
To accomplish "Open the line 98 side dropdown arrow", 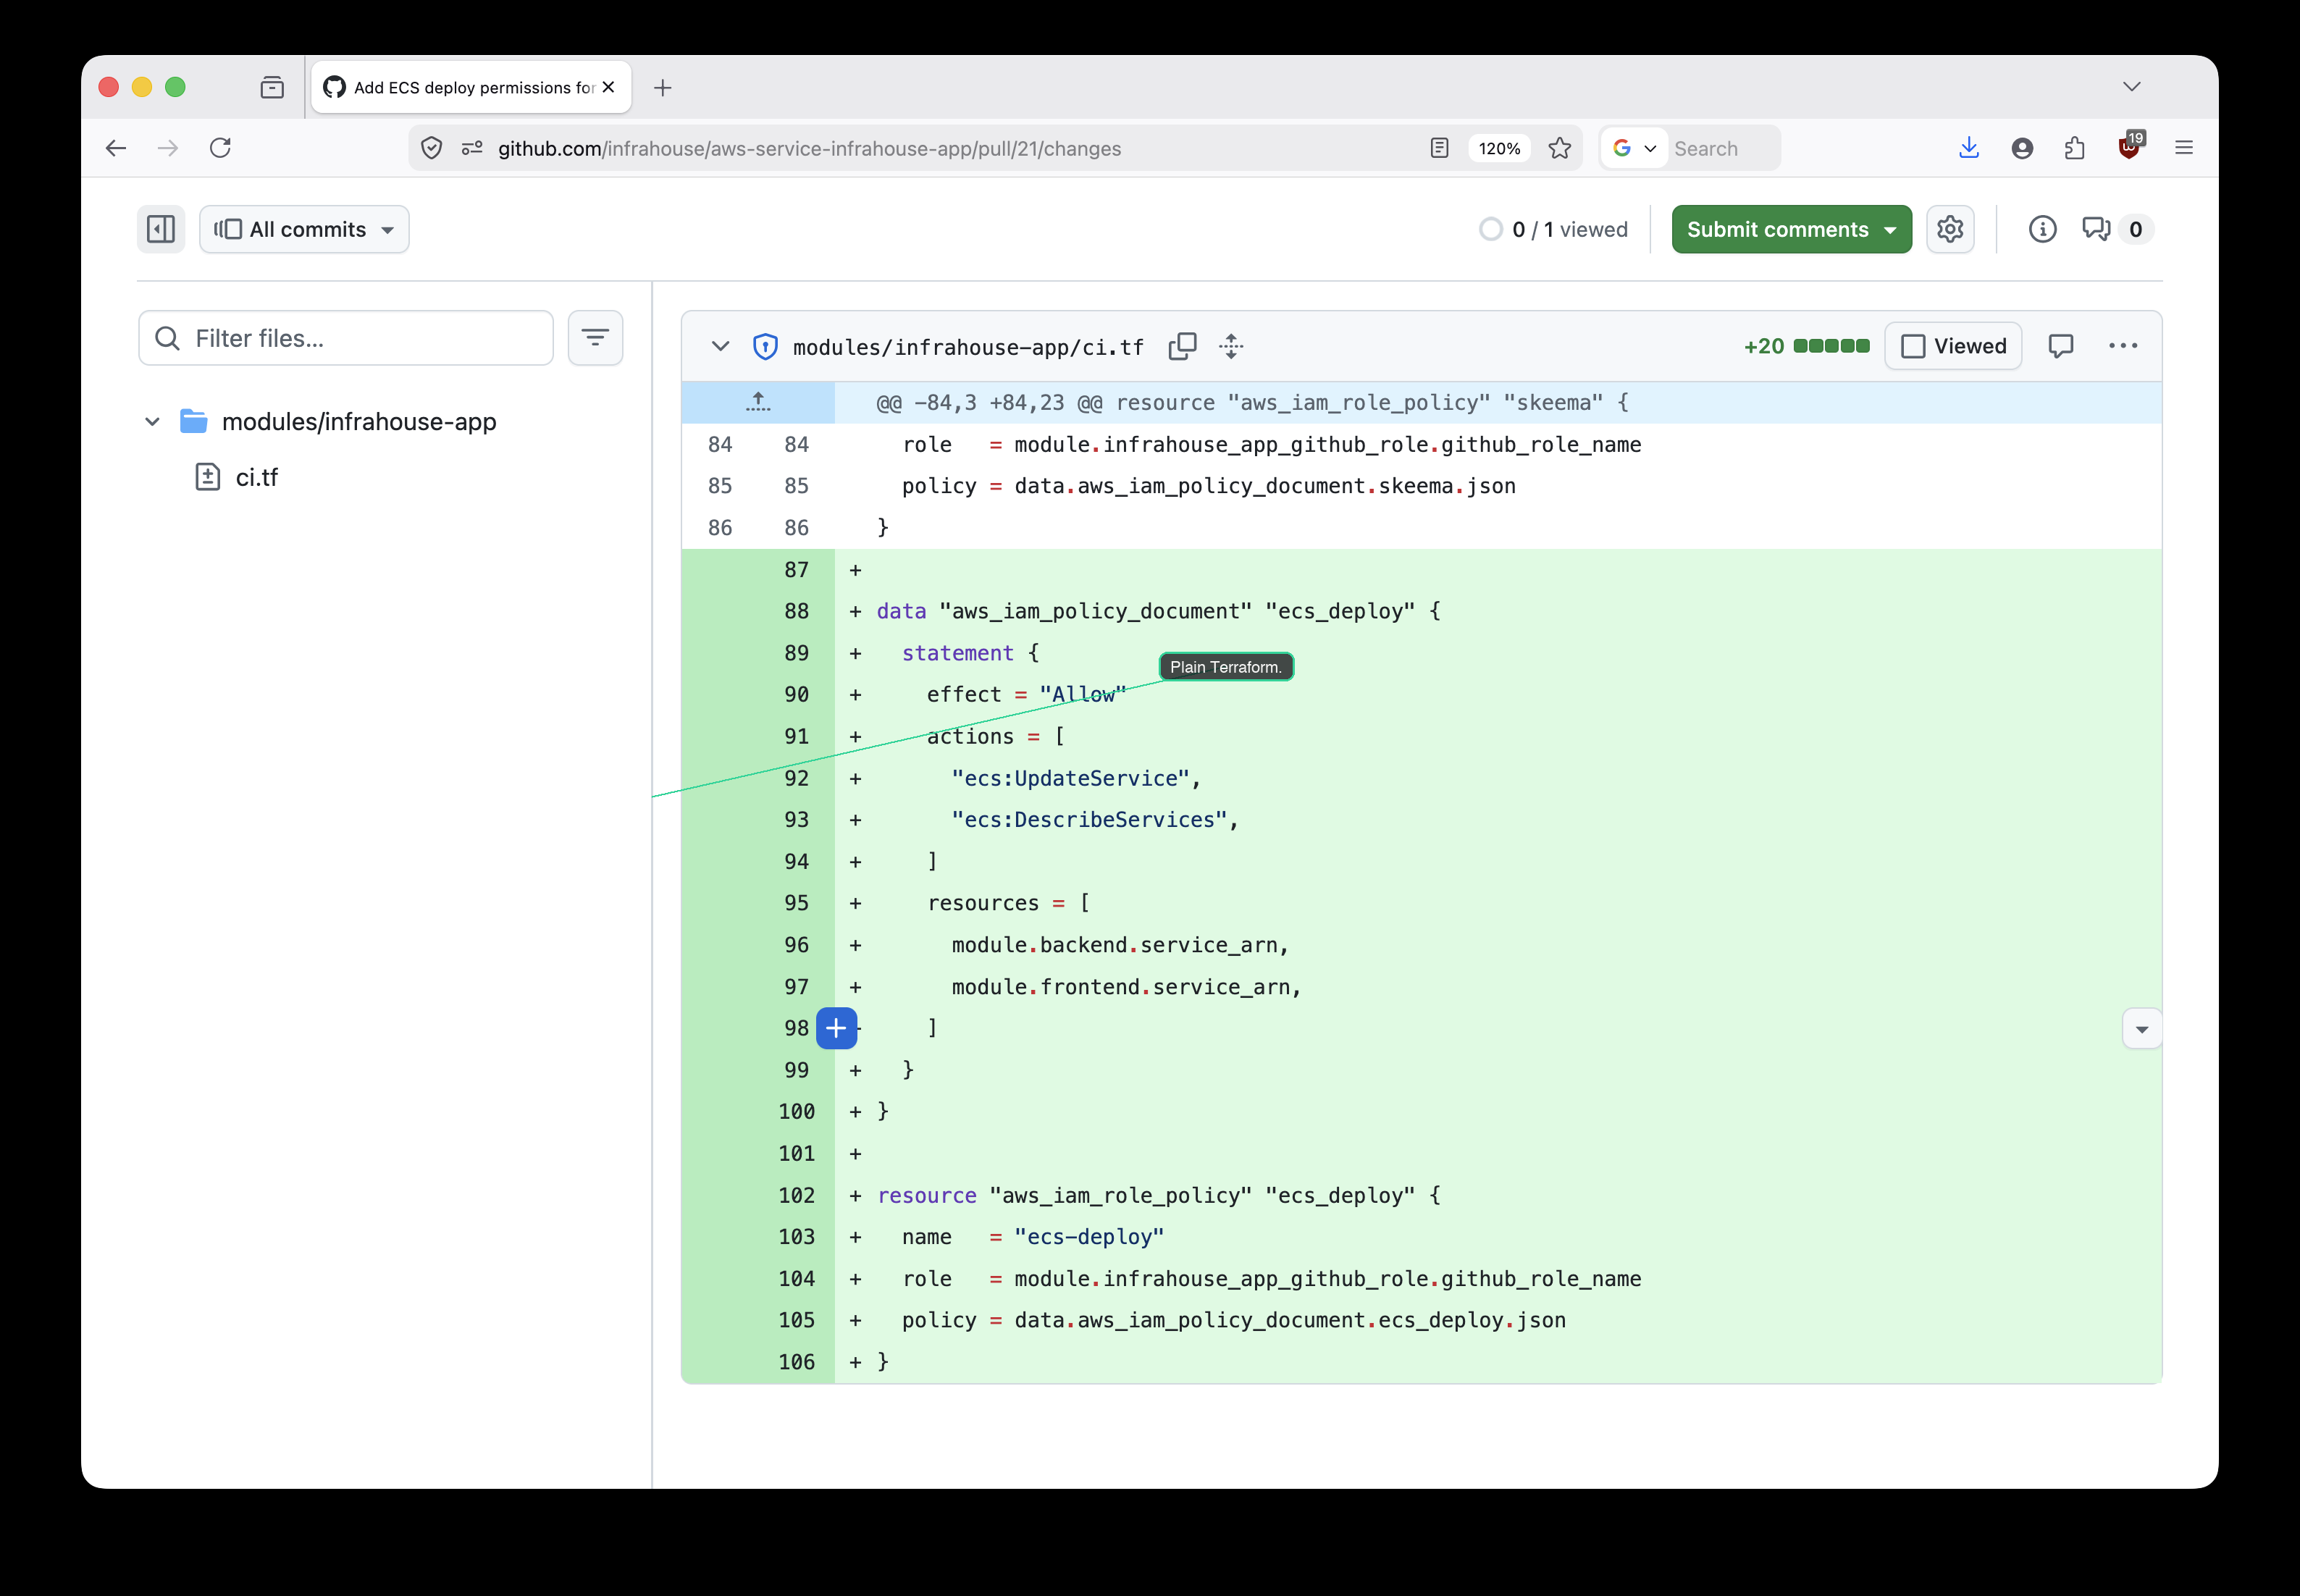I will coord(2142,1029).
